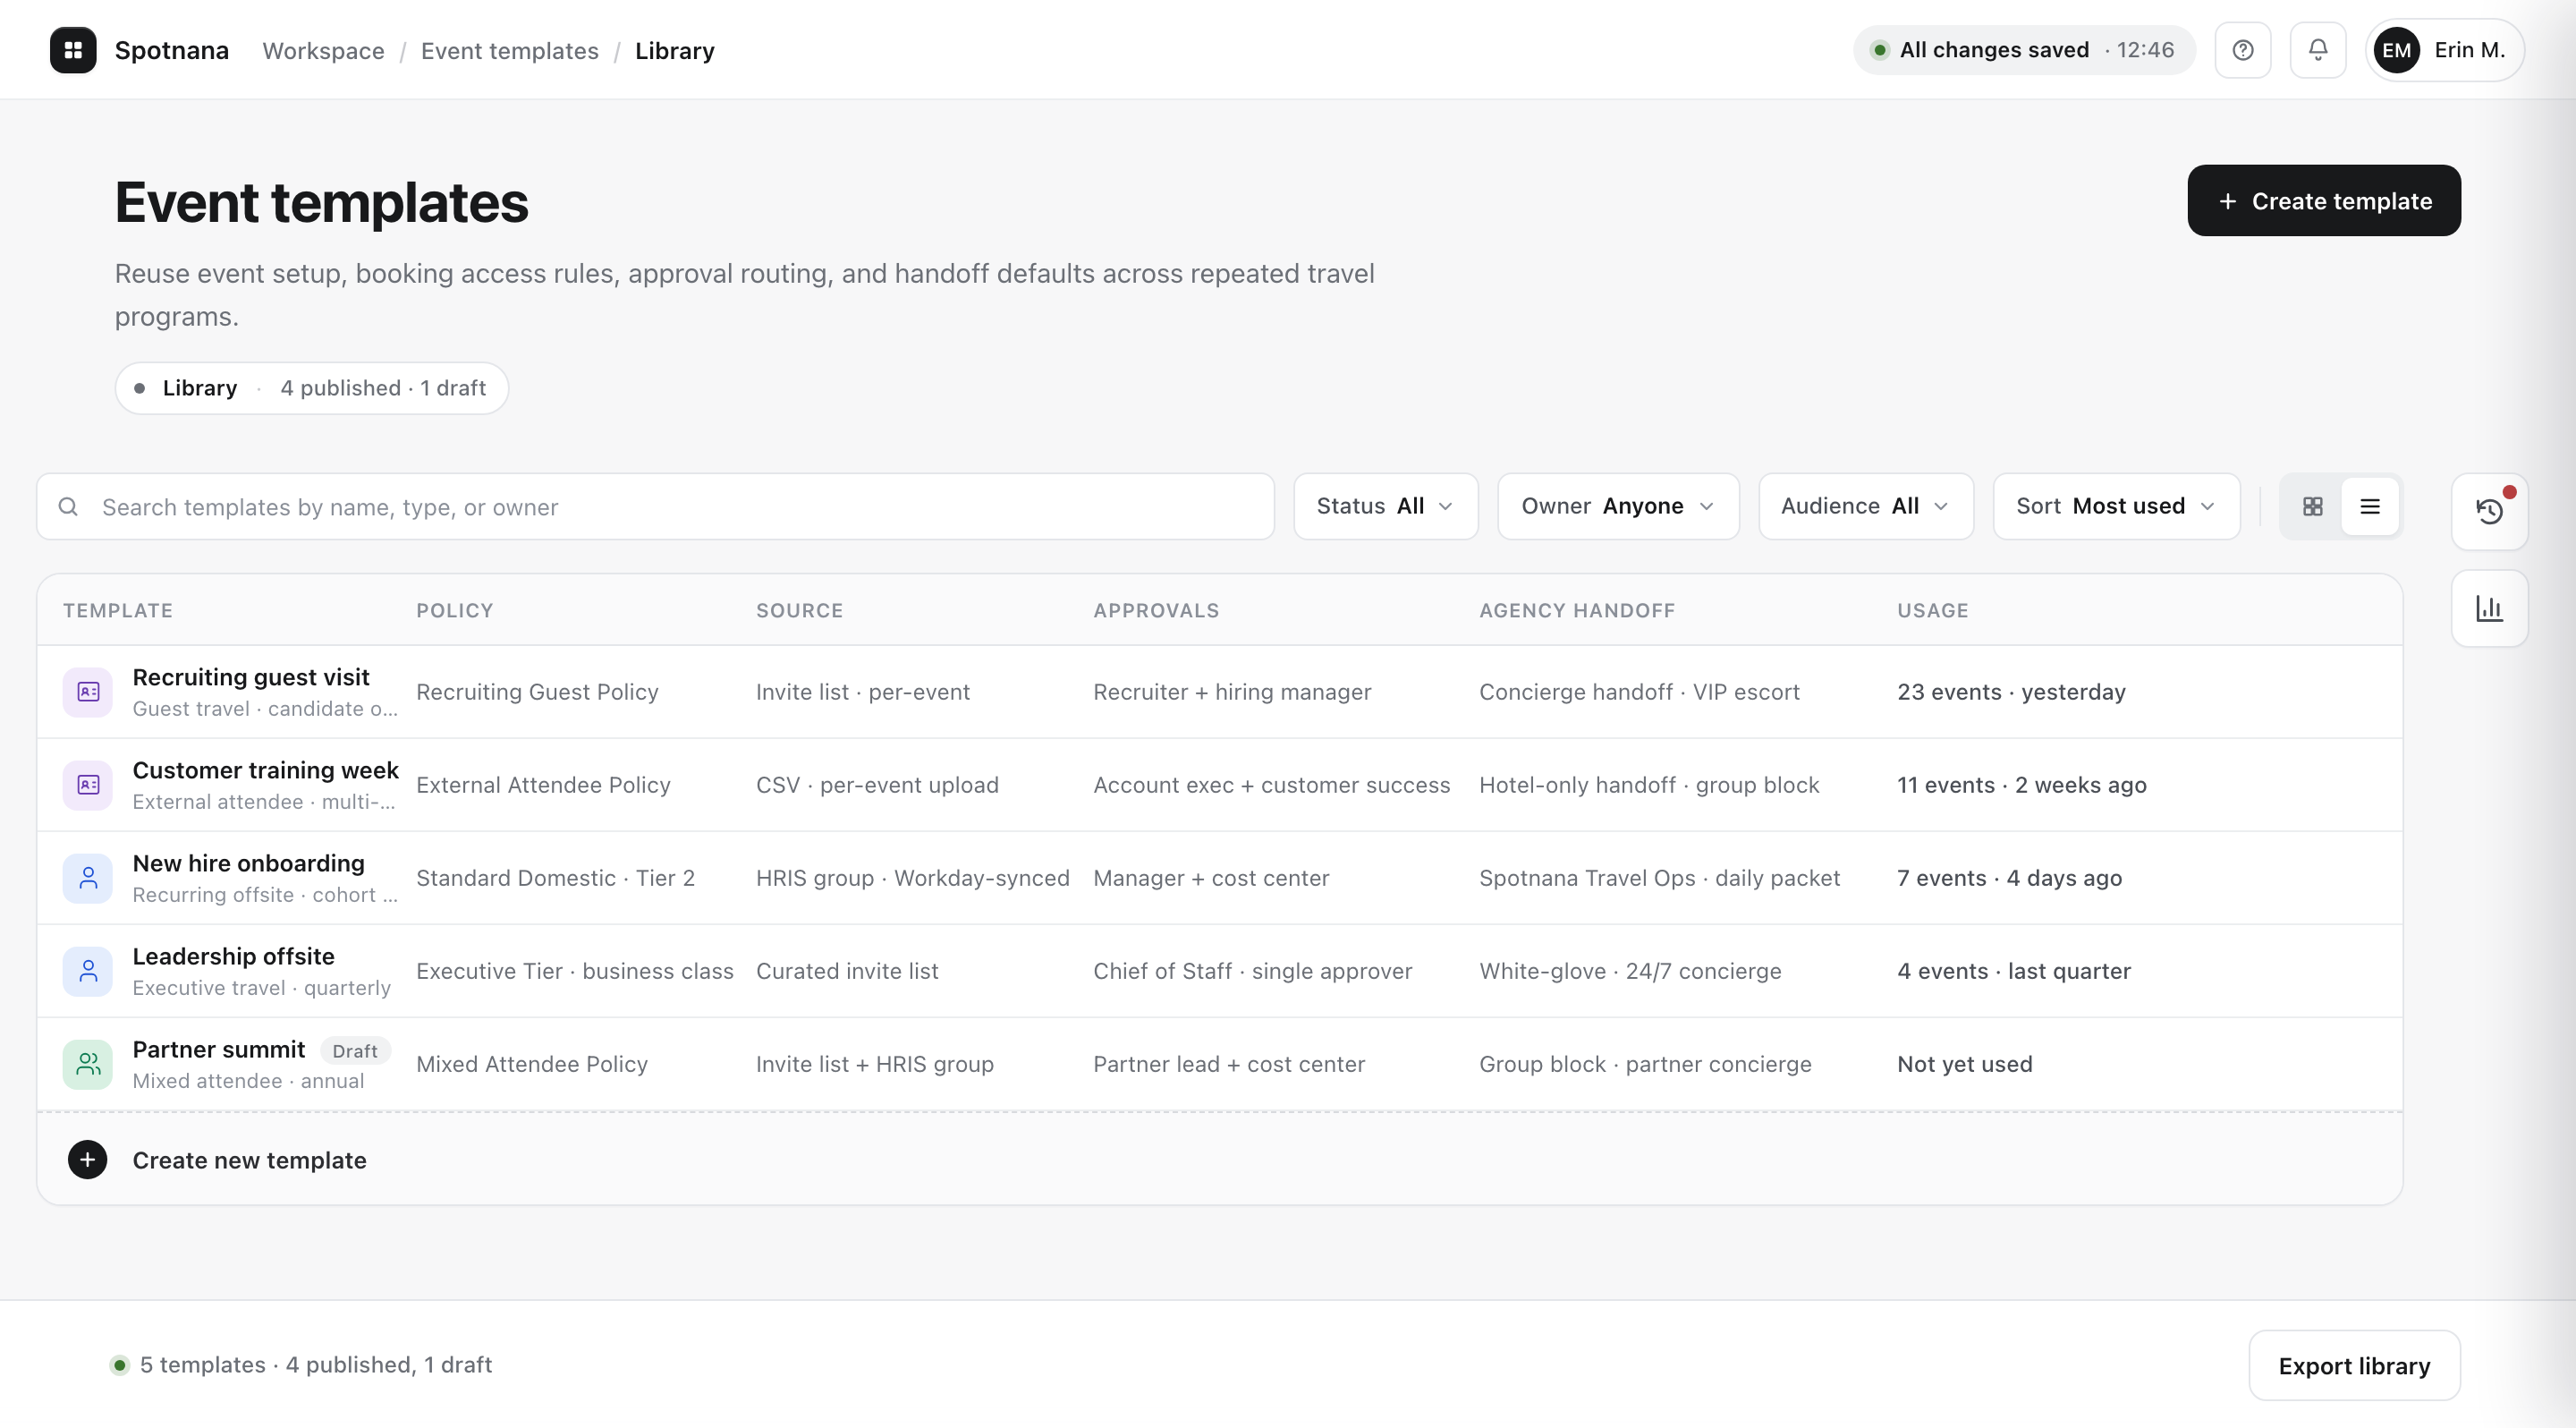Click Create new template row
2576x1428 pixels.
click(x=1220, y=1160)
